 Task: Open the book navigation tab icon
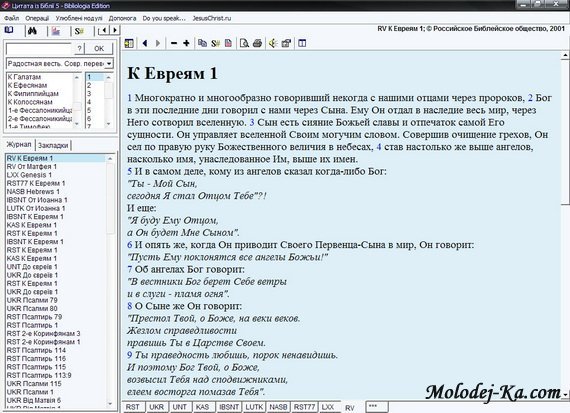coord(9,30)
